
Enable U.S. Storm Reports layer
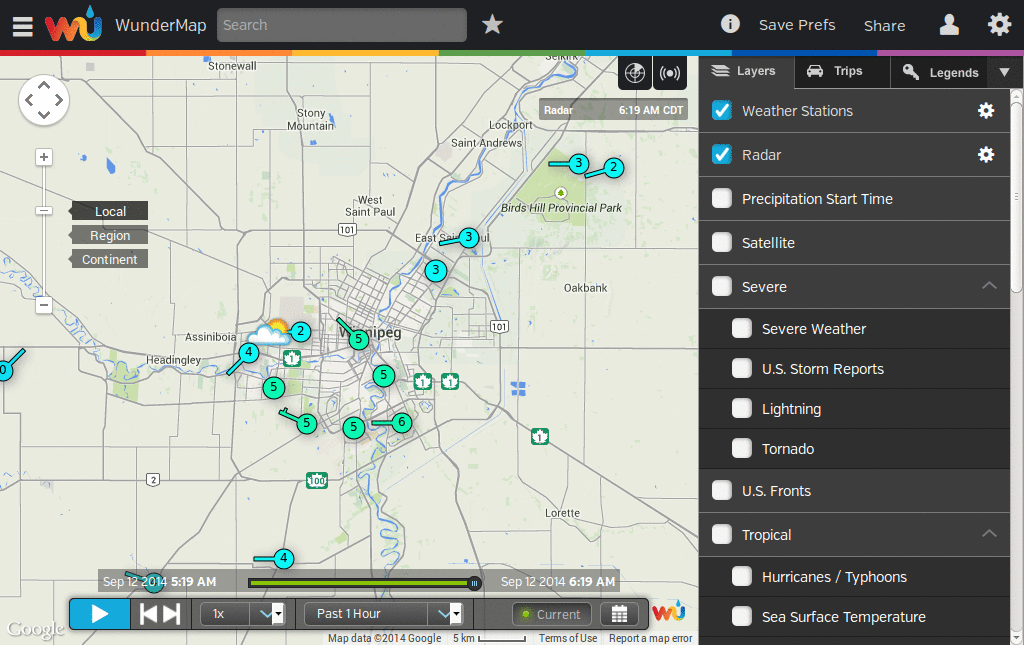(742, 368)
